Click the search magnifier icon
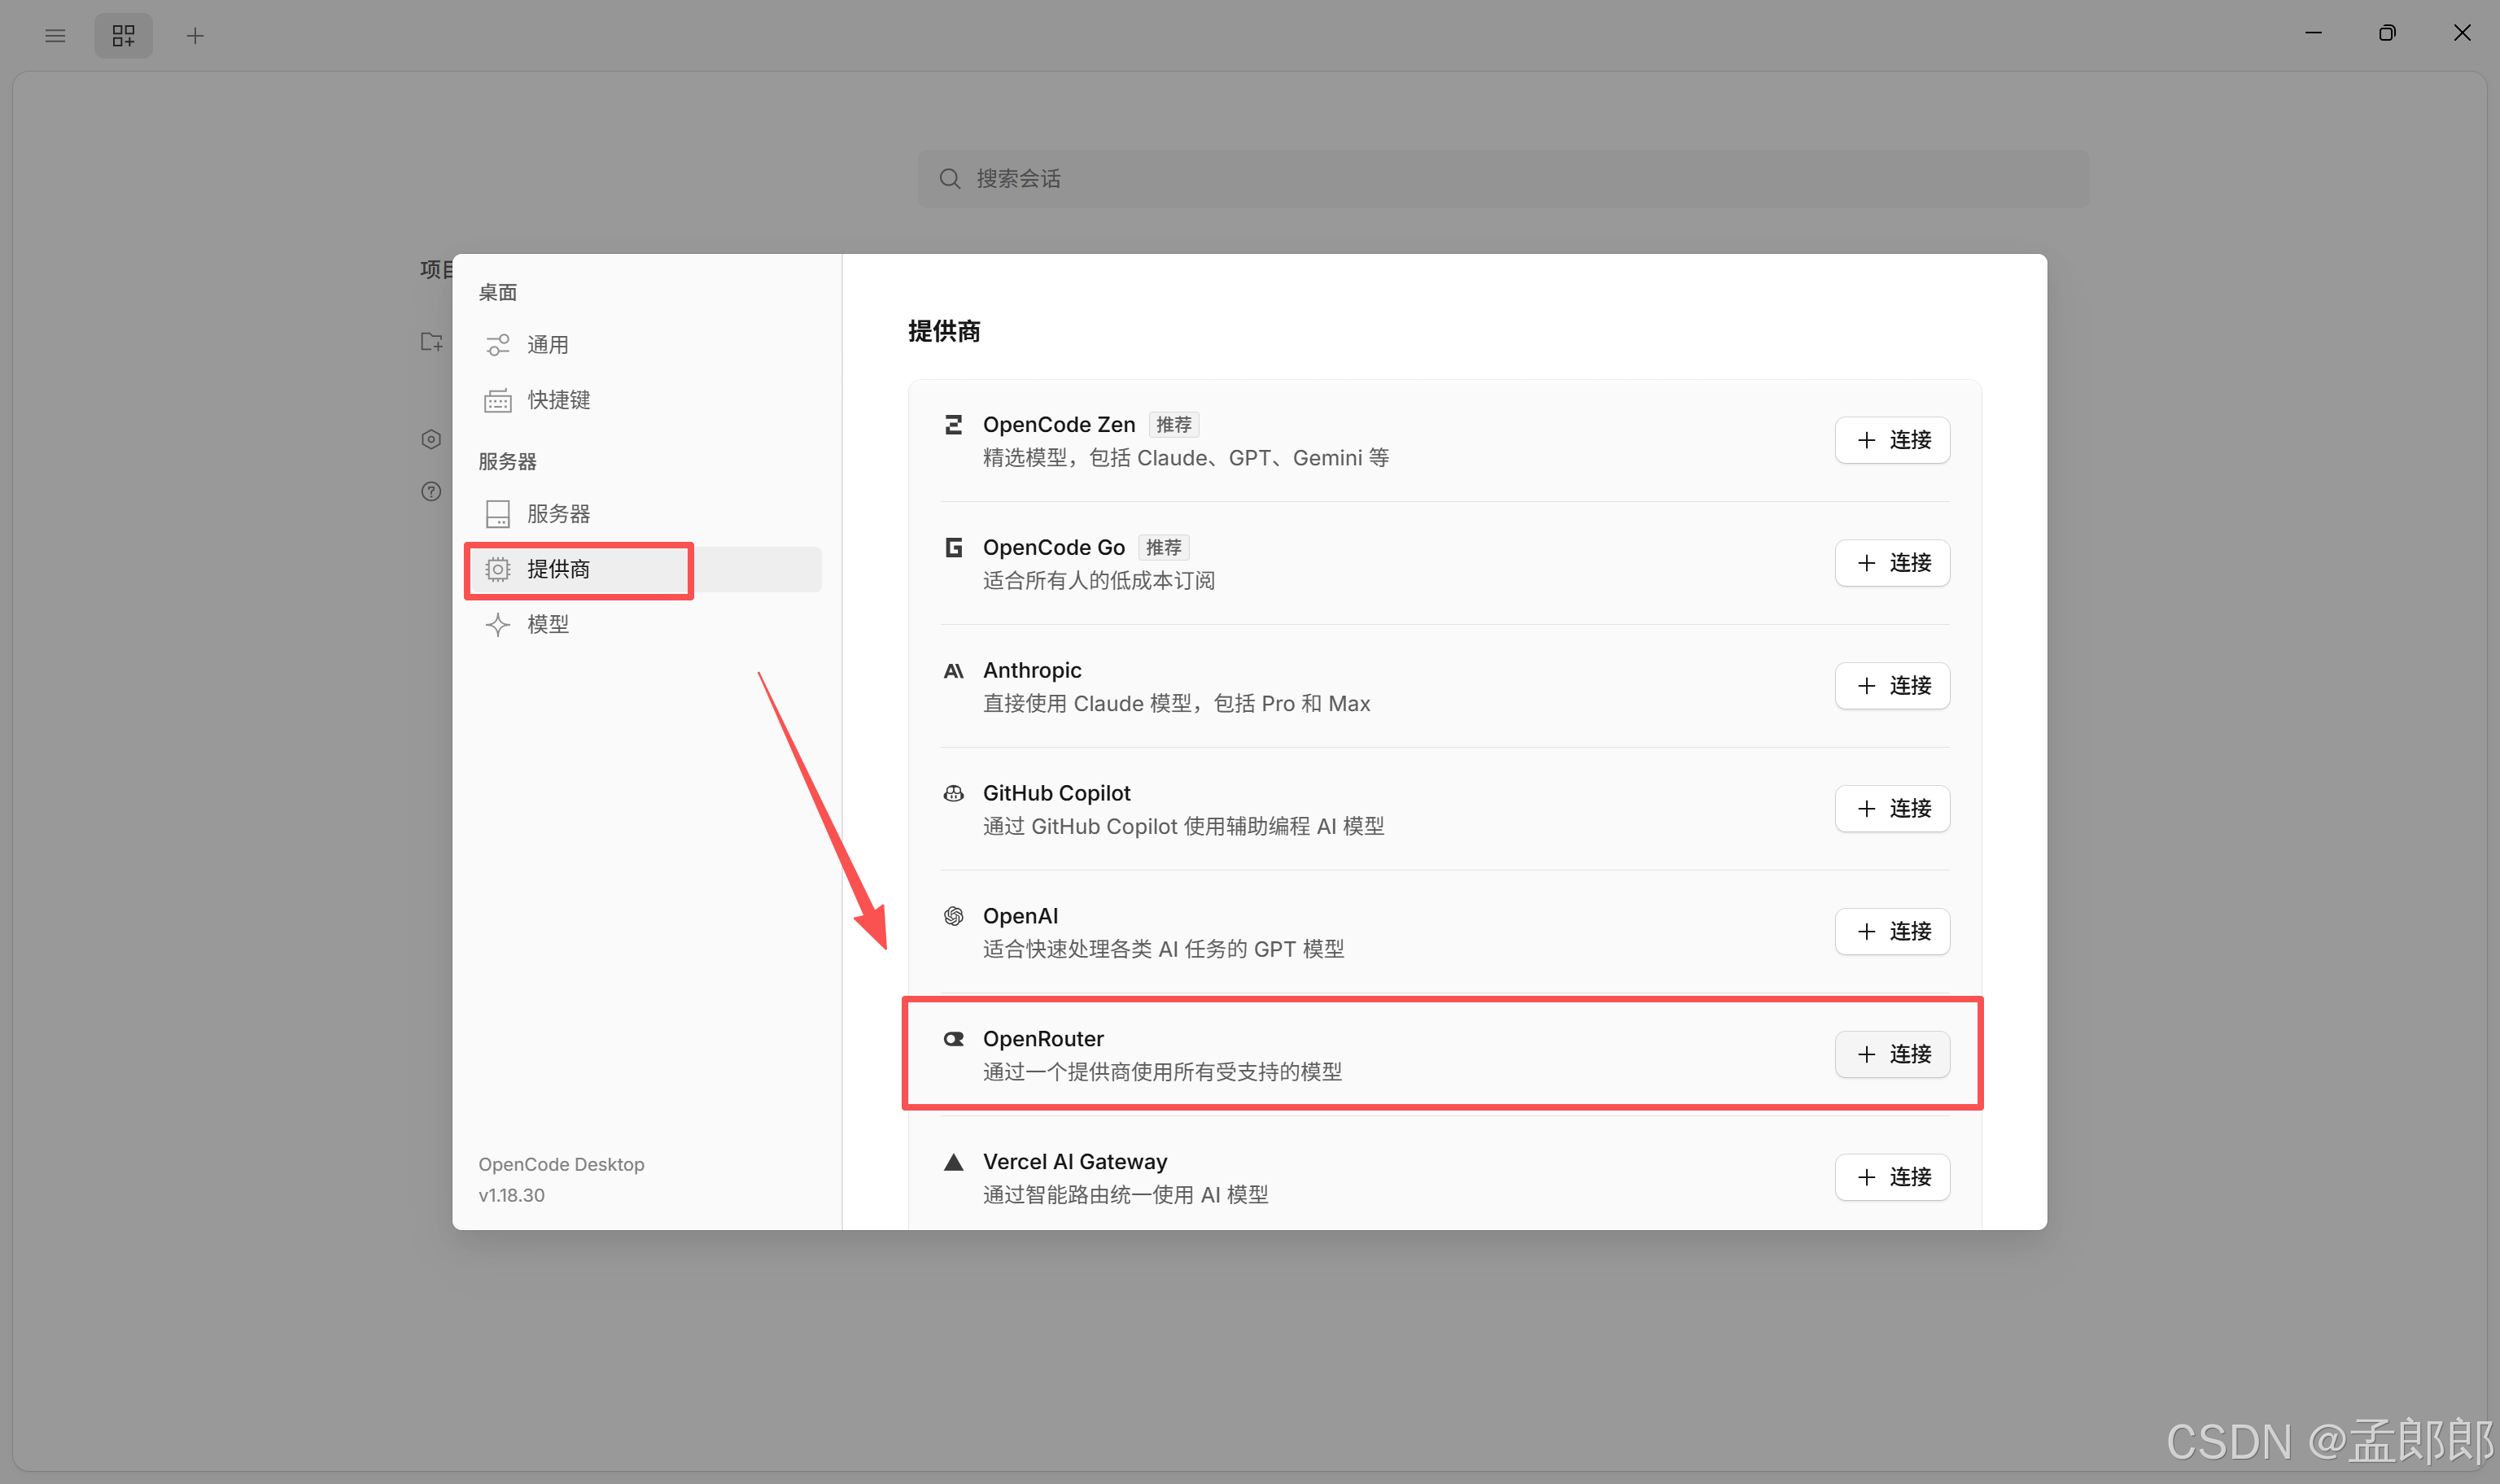 point(949,179)
